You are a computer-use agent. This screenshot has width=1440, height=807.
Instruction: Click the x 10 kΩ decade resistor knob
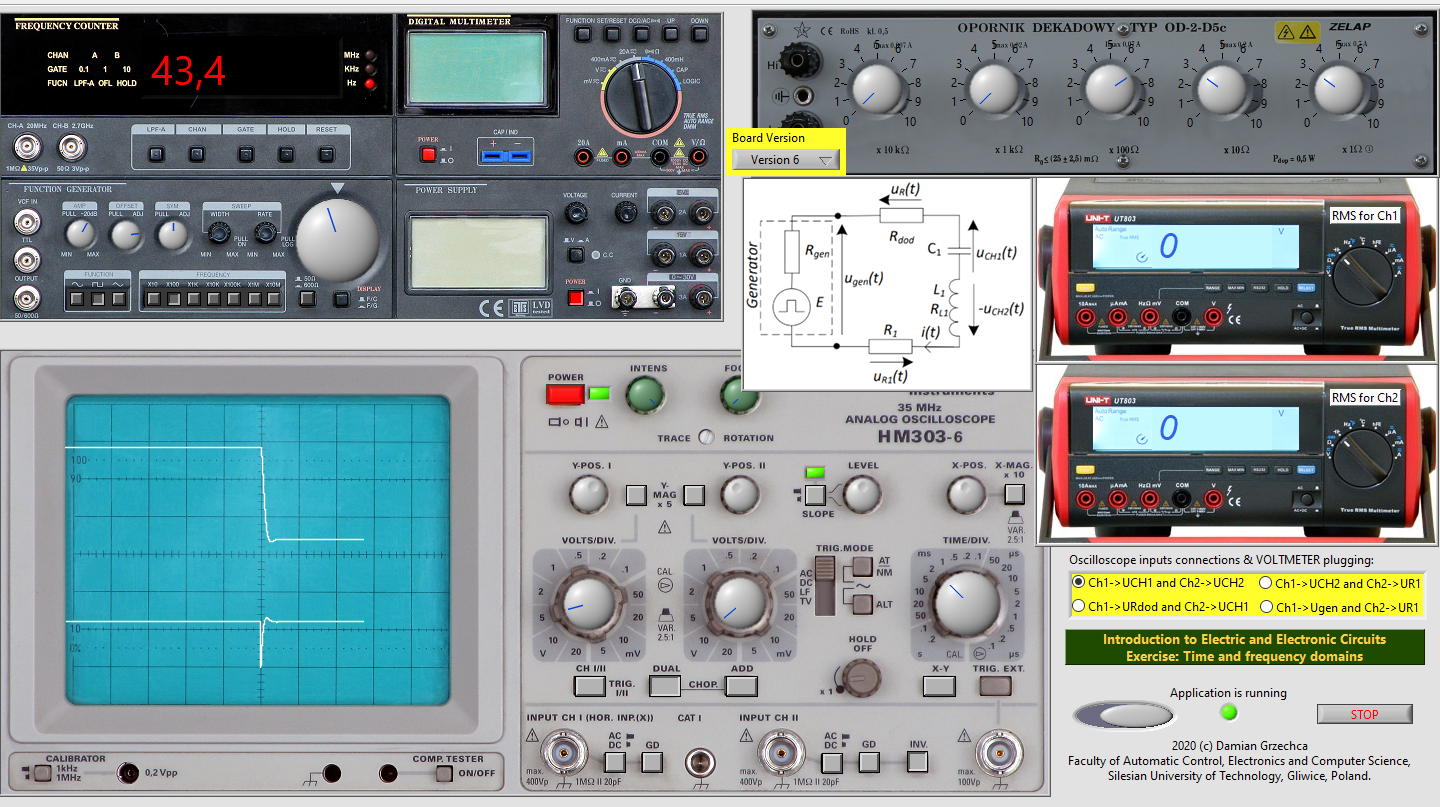(875, 90)
